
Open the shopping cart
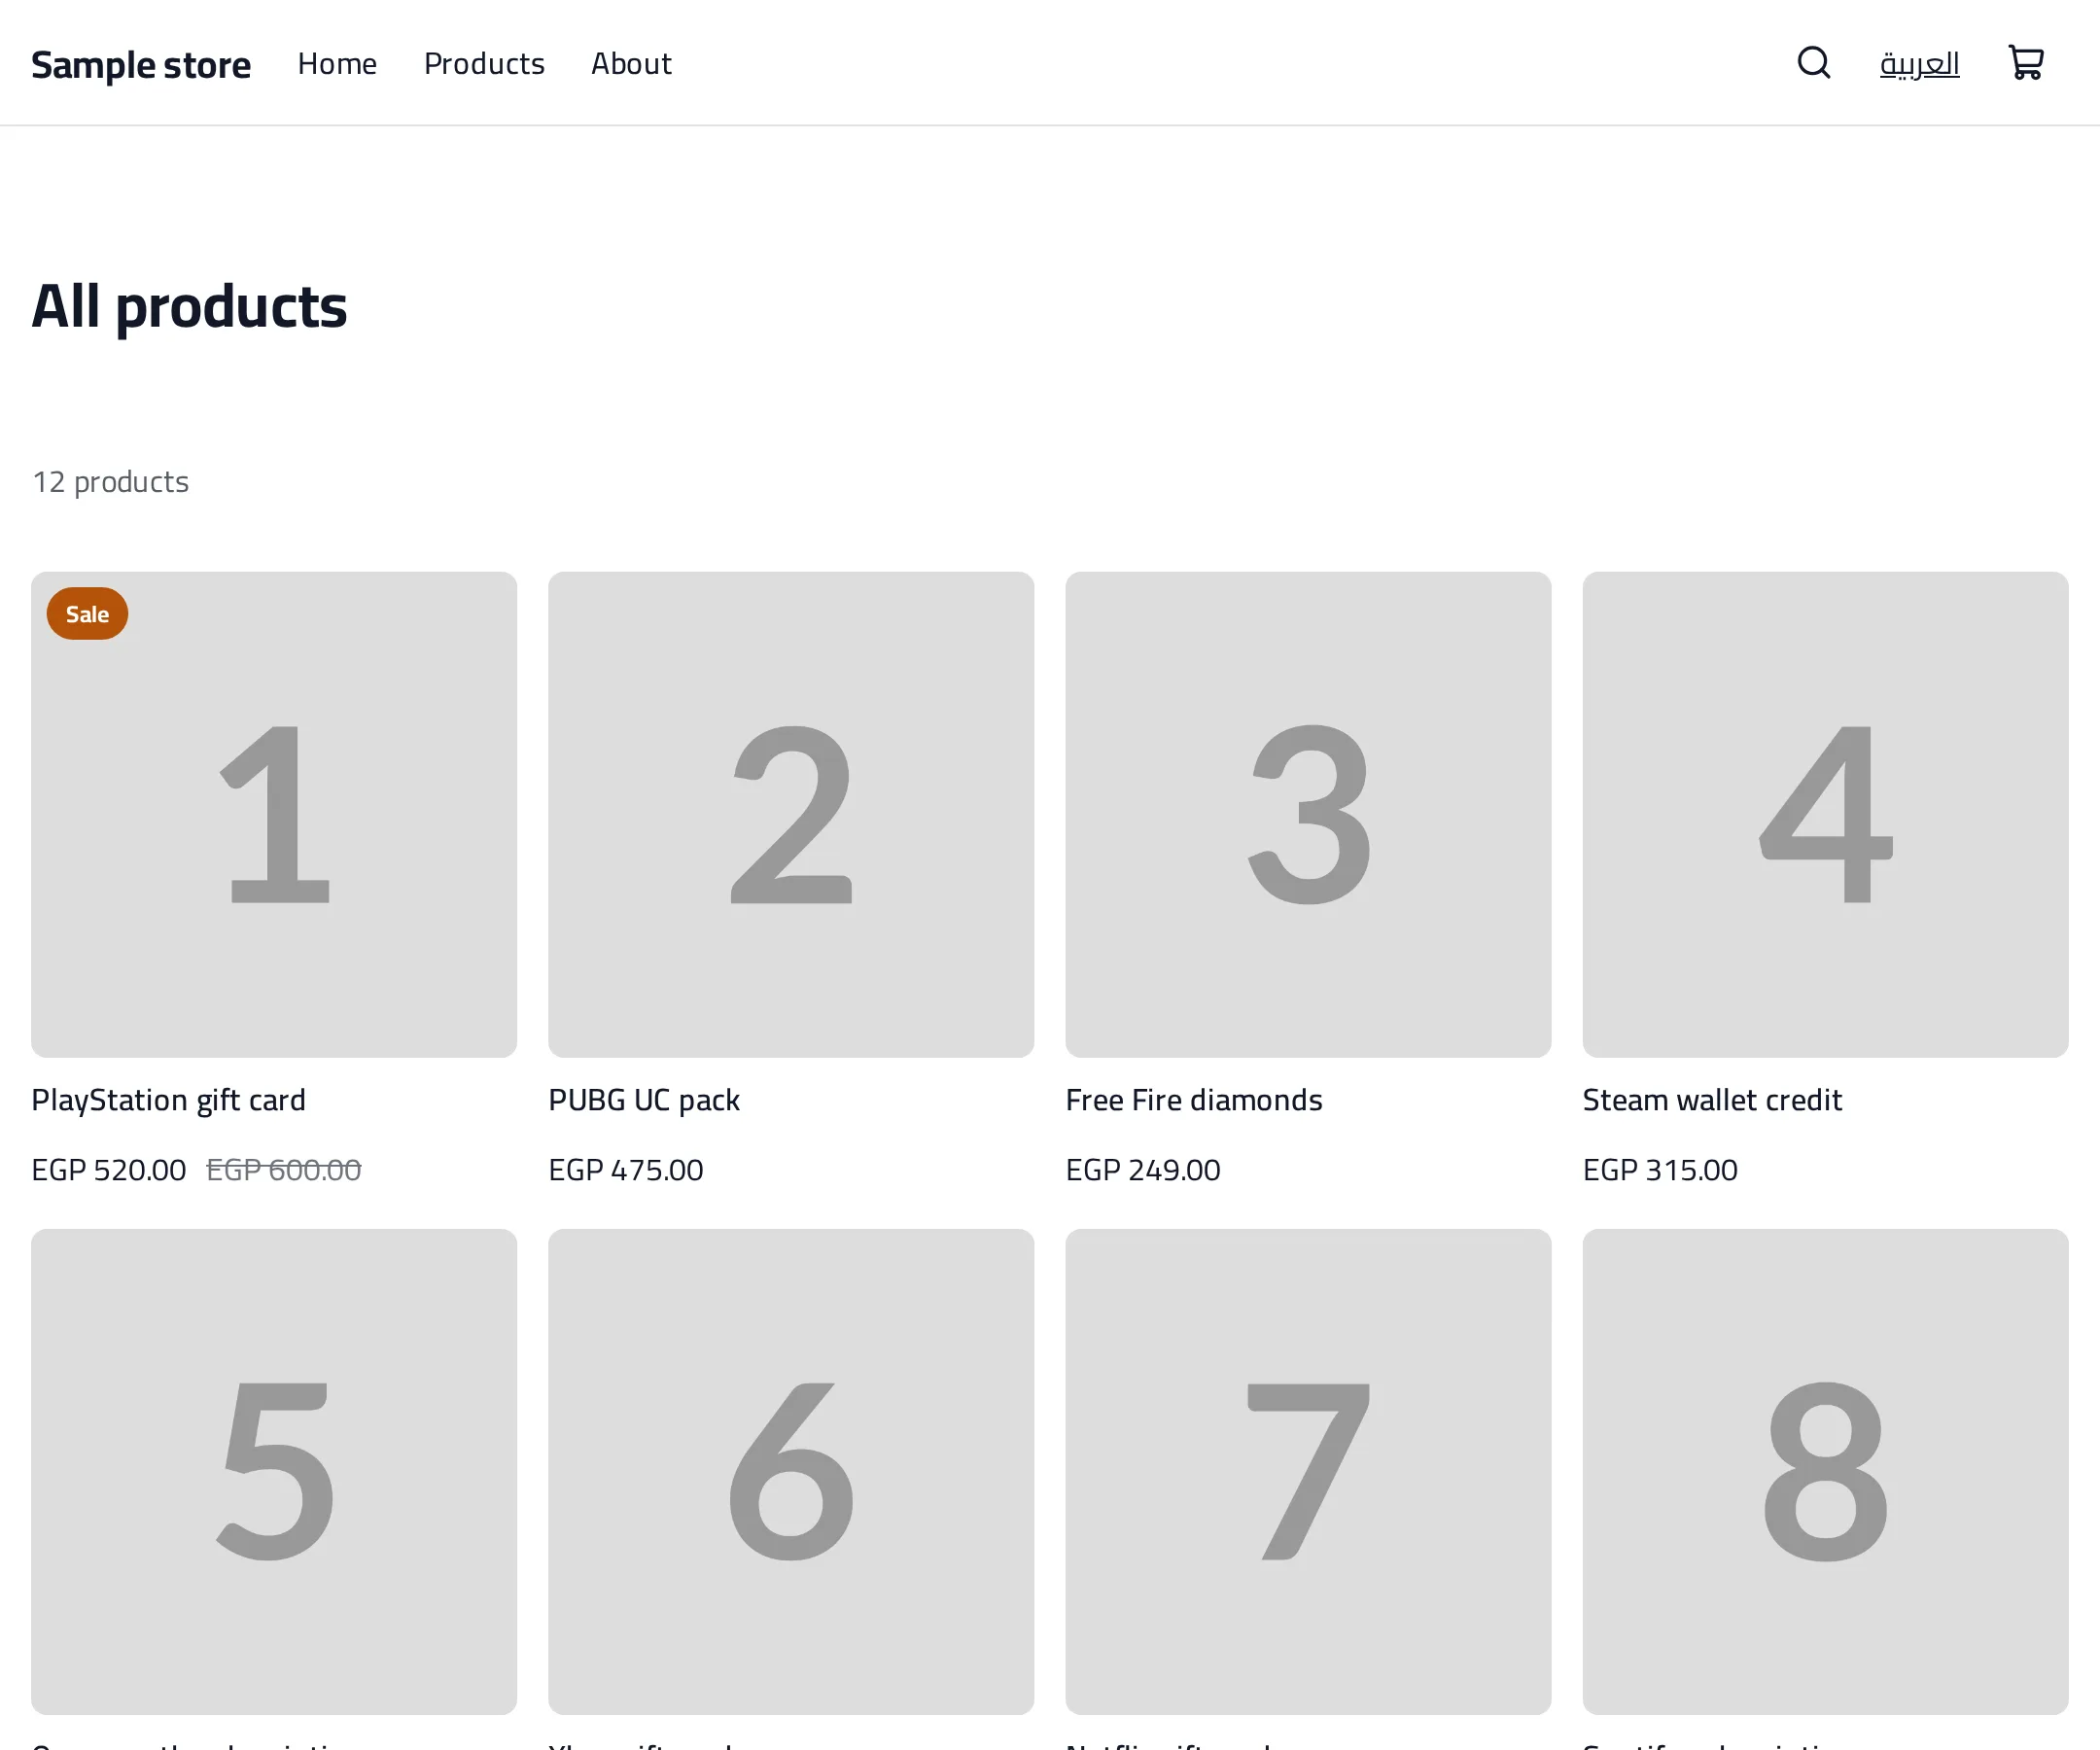(x=2026, y=63)
